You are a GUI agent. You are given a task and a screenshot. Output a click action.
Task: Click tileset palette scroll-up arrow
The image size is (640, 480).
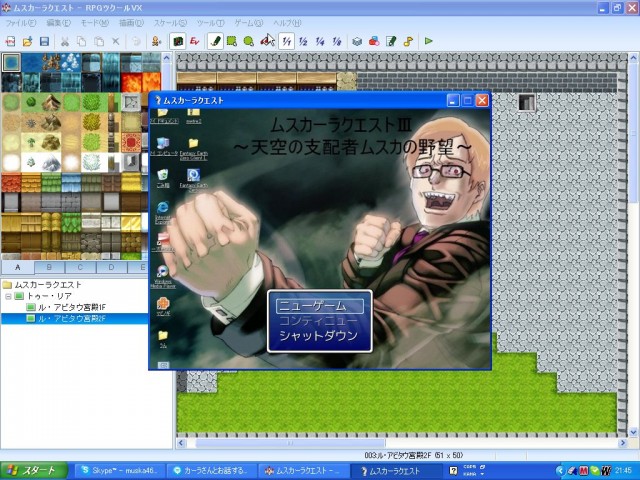click(x=167, y=58)
